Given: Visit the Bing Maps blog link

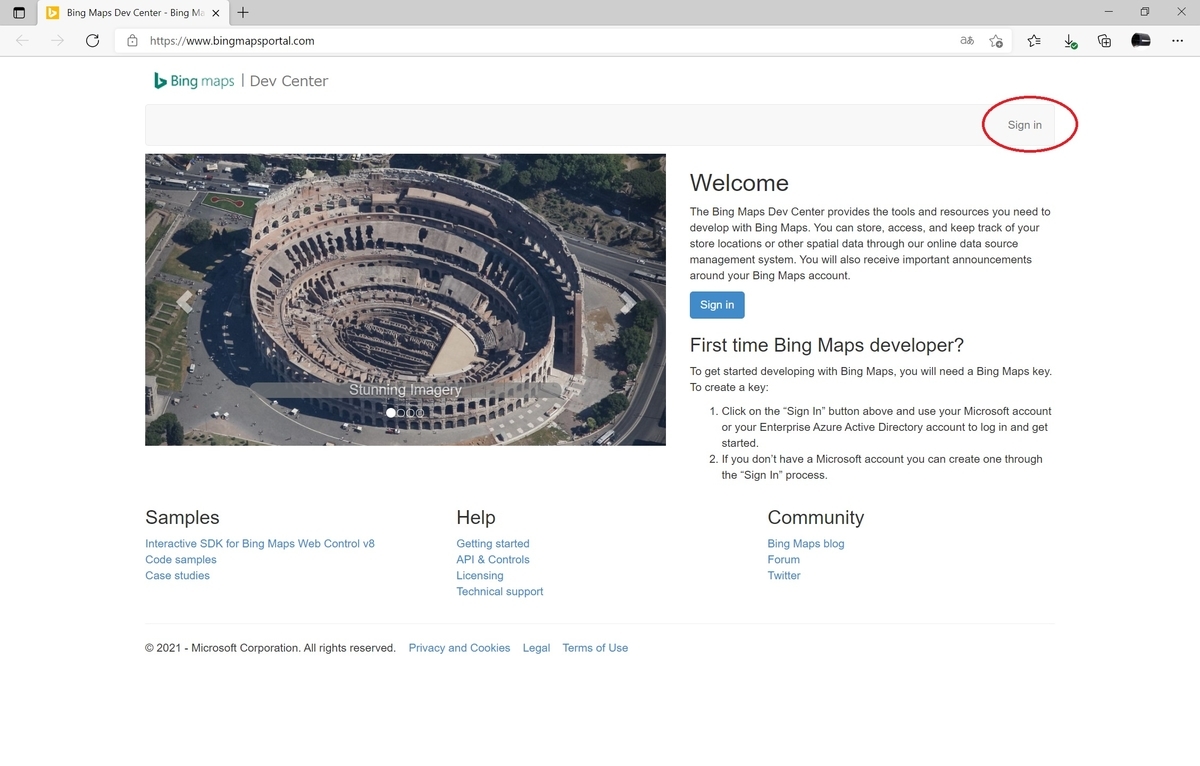Looking at the screenshot, I should 806,544.
